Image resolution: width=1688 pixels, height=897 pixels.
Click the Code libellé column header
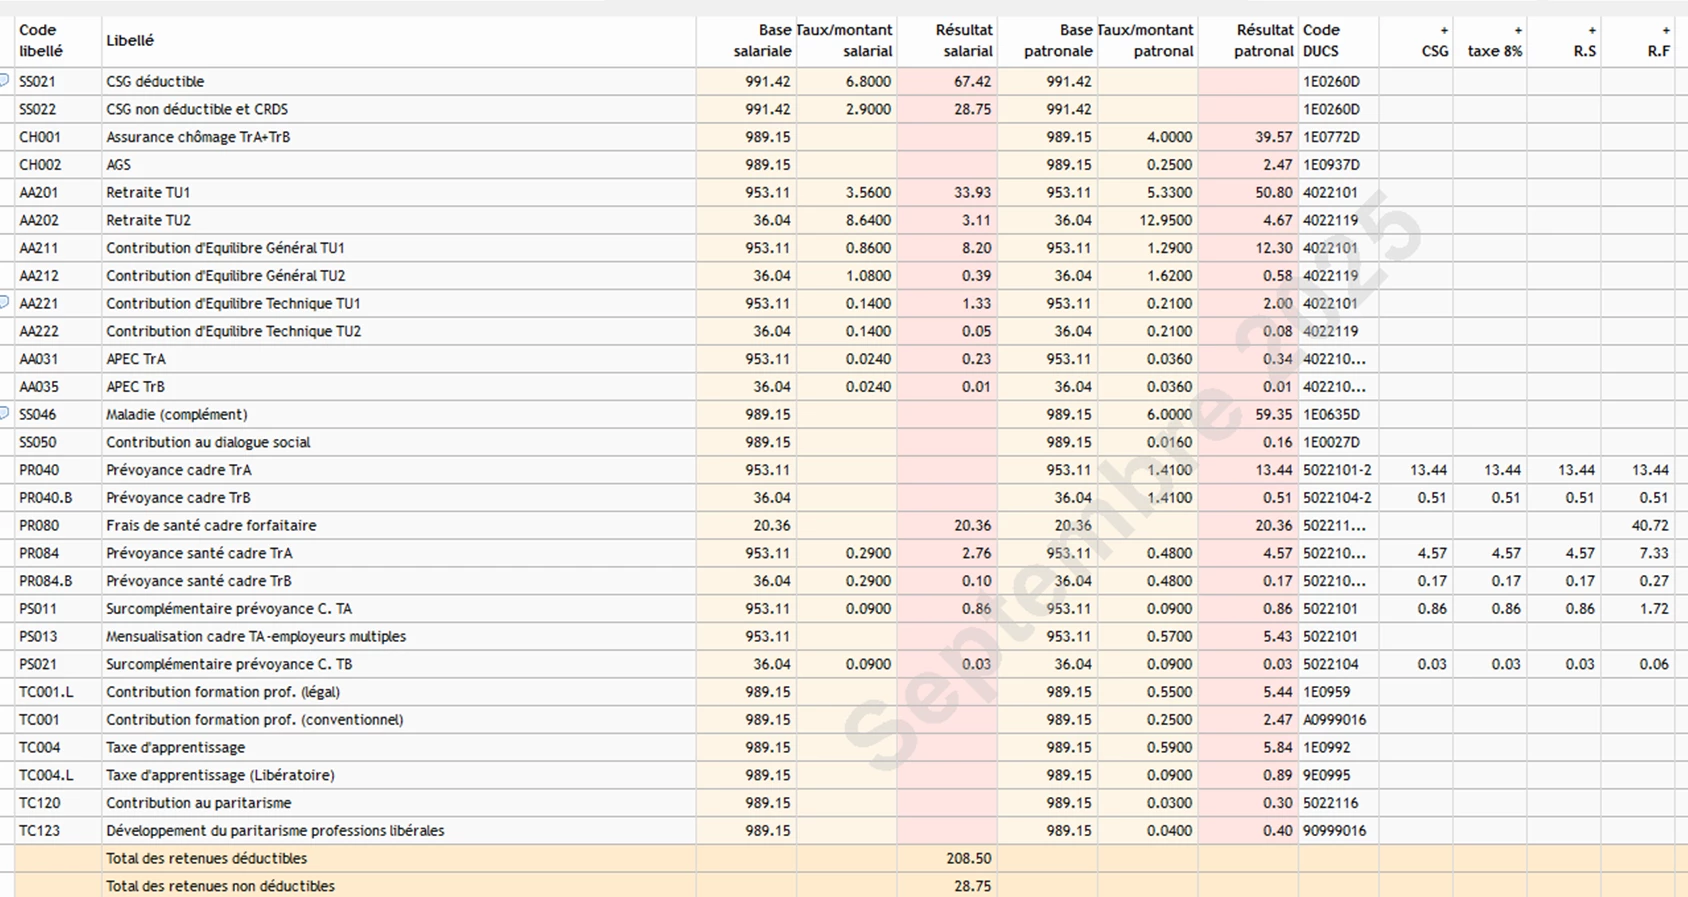tap(41, 41)
